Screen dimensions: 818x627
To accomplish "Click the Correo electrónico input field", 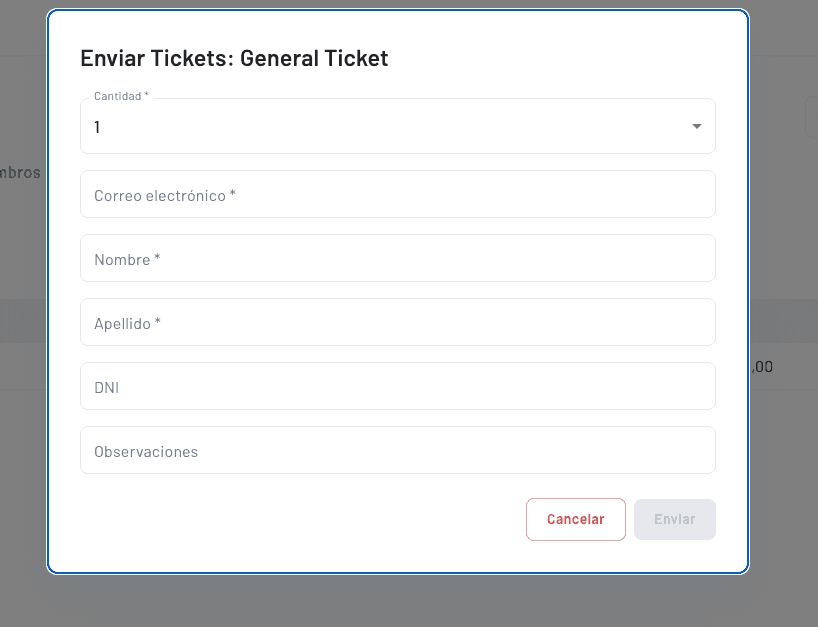I will [x=398, y=194].
